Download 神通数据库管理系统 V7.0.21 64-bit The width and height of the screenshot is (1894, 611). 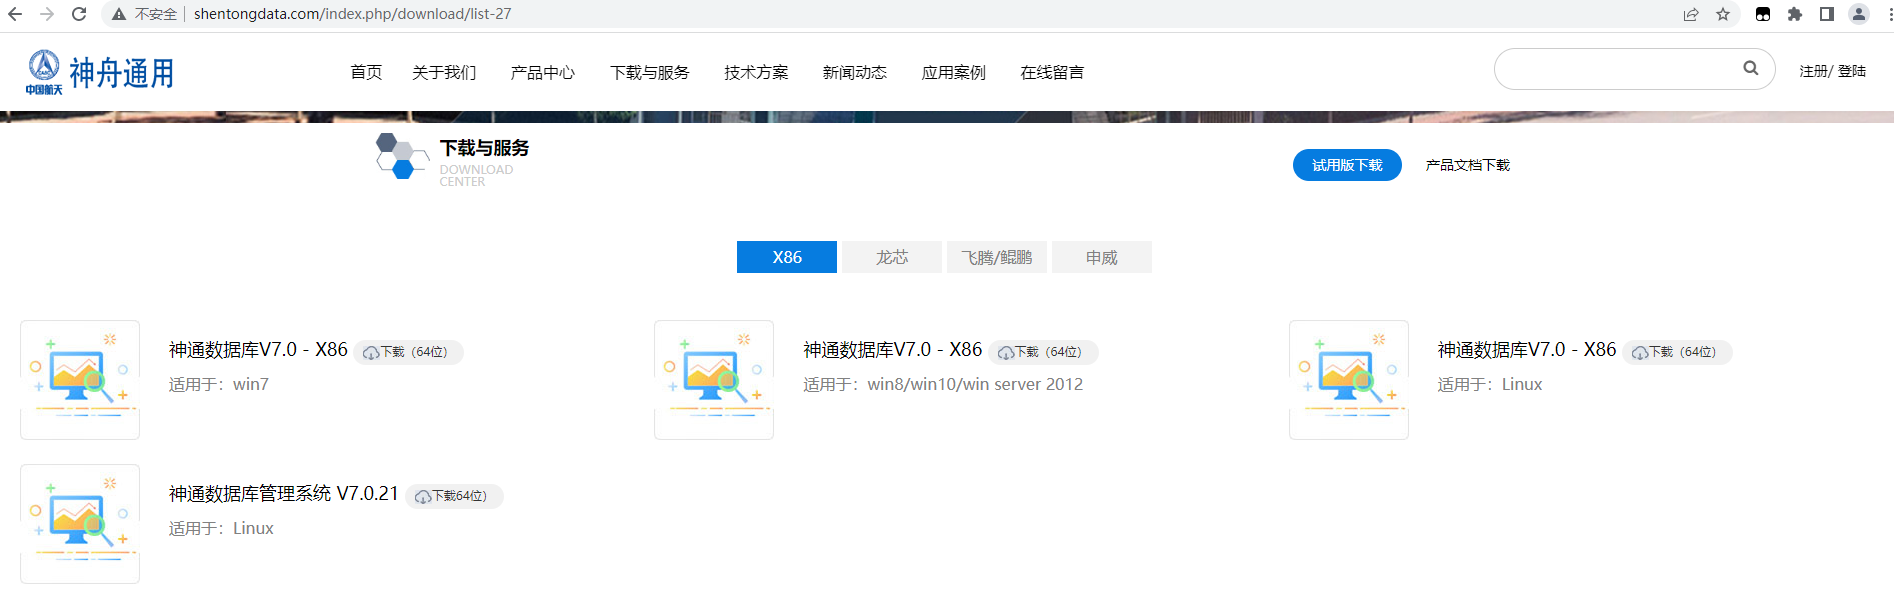point(454,496)
